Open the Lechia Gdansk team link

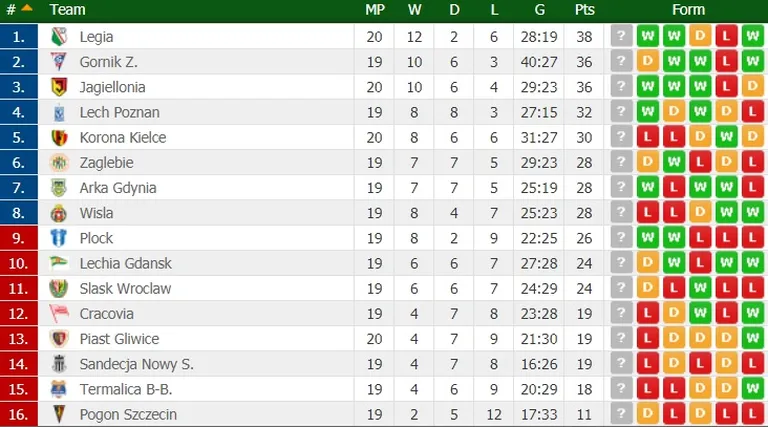126,263
